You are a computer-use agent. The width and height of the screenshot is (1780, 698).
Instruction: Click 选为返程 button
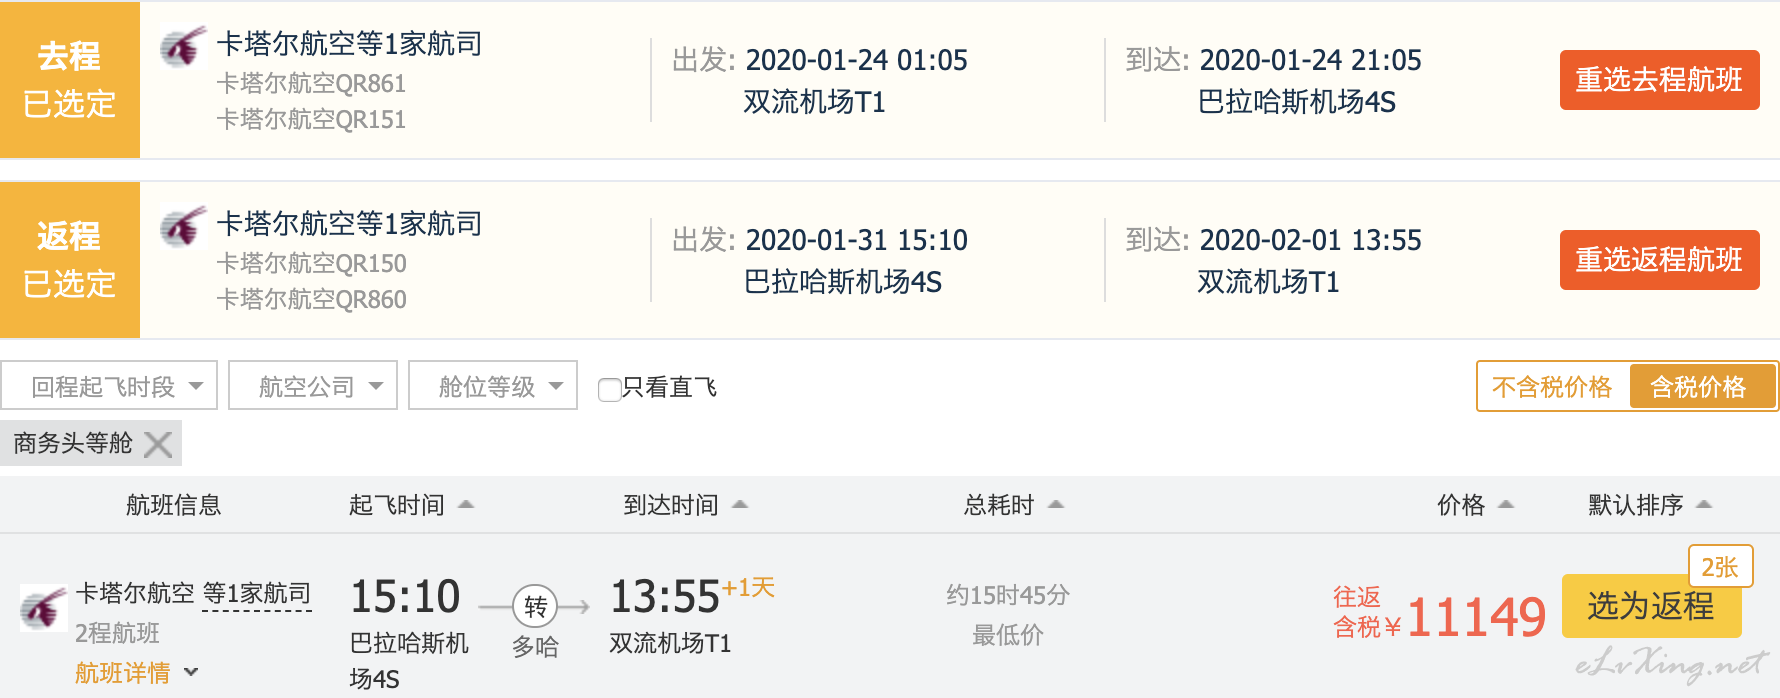click(x=1651, y=606)
